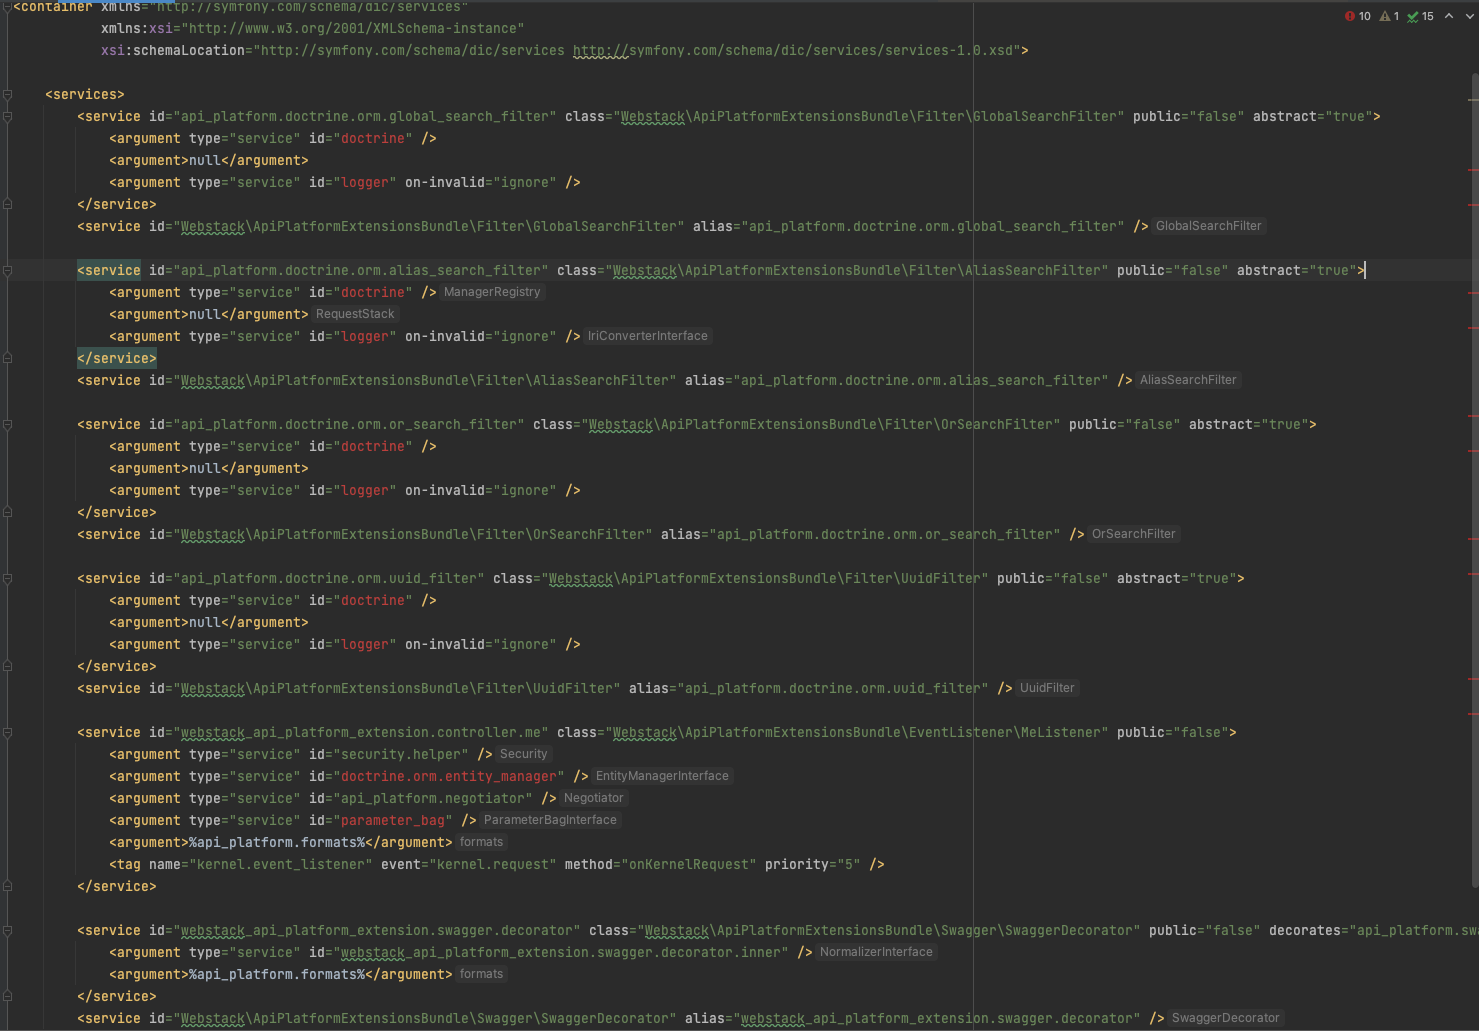Click alias "api_platform.doctrine.orm.uuid_filter" value
1479x1031 pixels.
pos(833,689)
